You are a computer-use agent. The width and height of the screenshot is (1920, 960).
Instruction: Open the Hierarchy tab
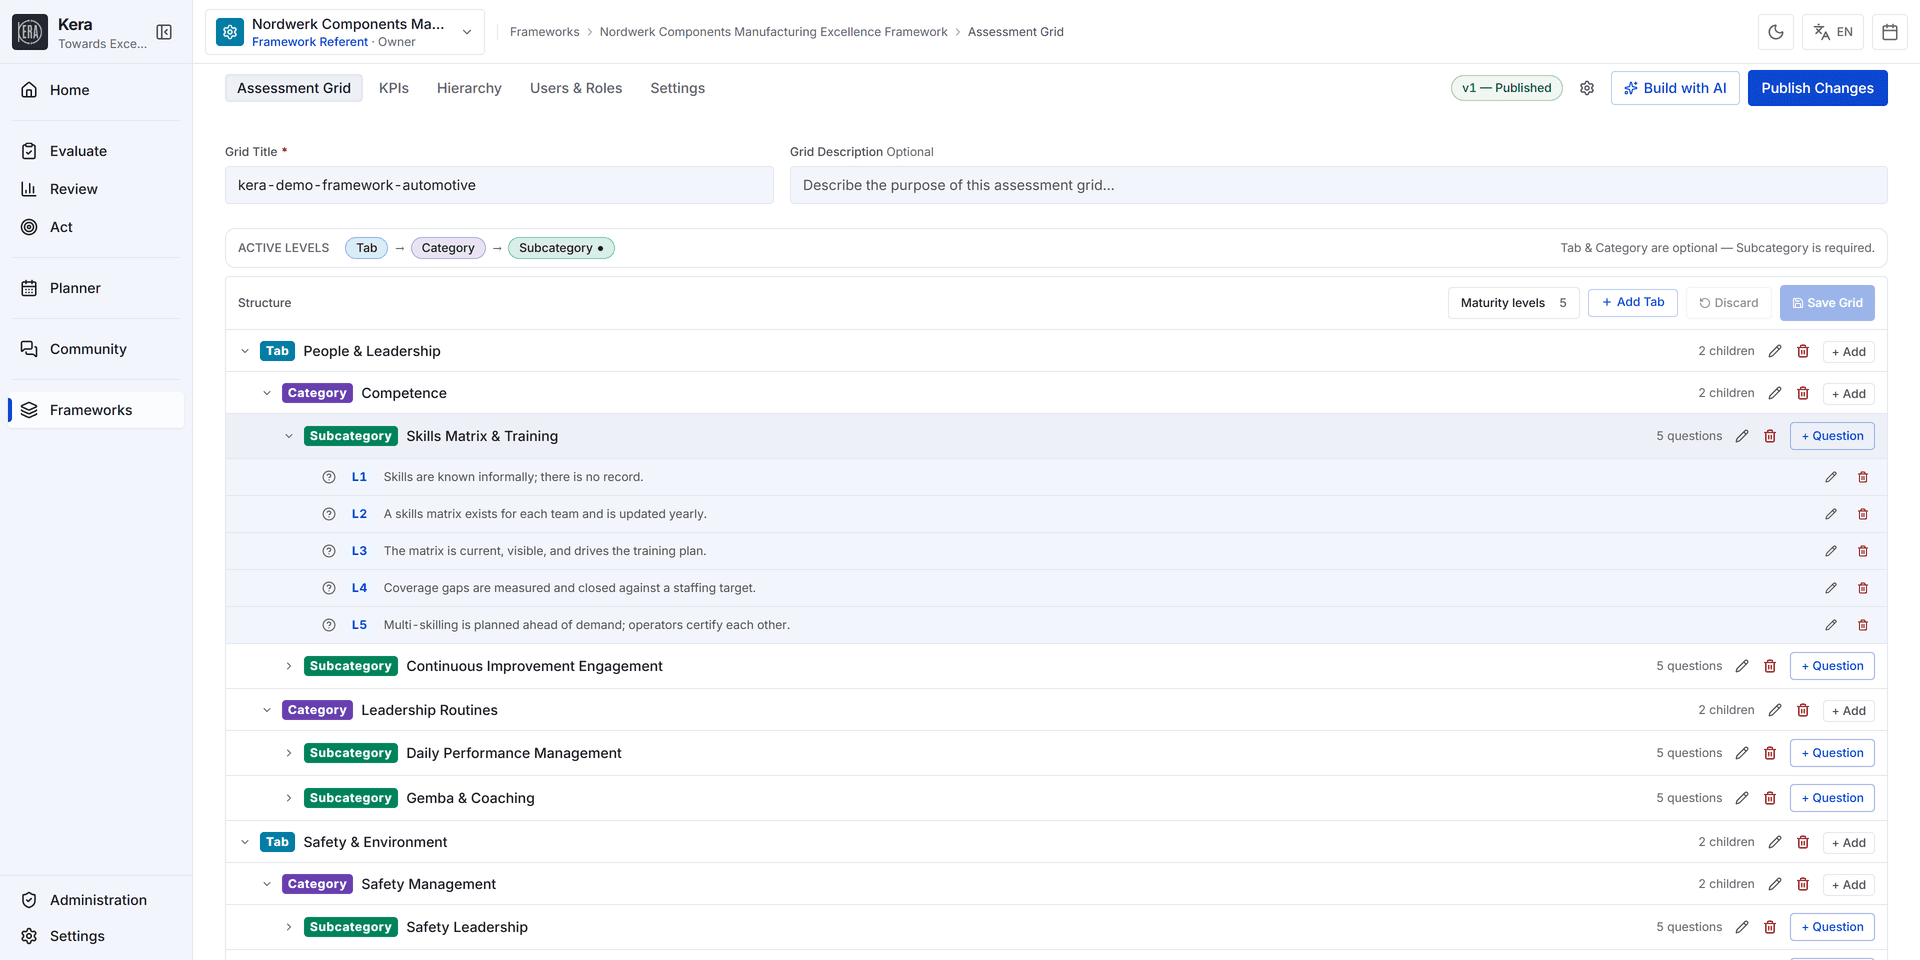tap(469, 88)
